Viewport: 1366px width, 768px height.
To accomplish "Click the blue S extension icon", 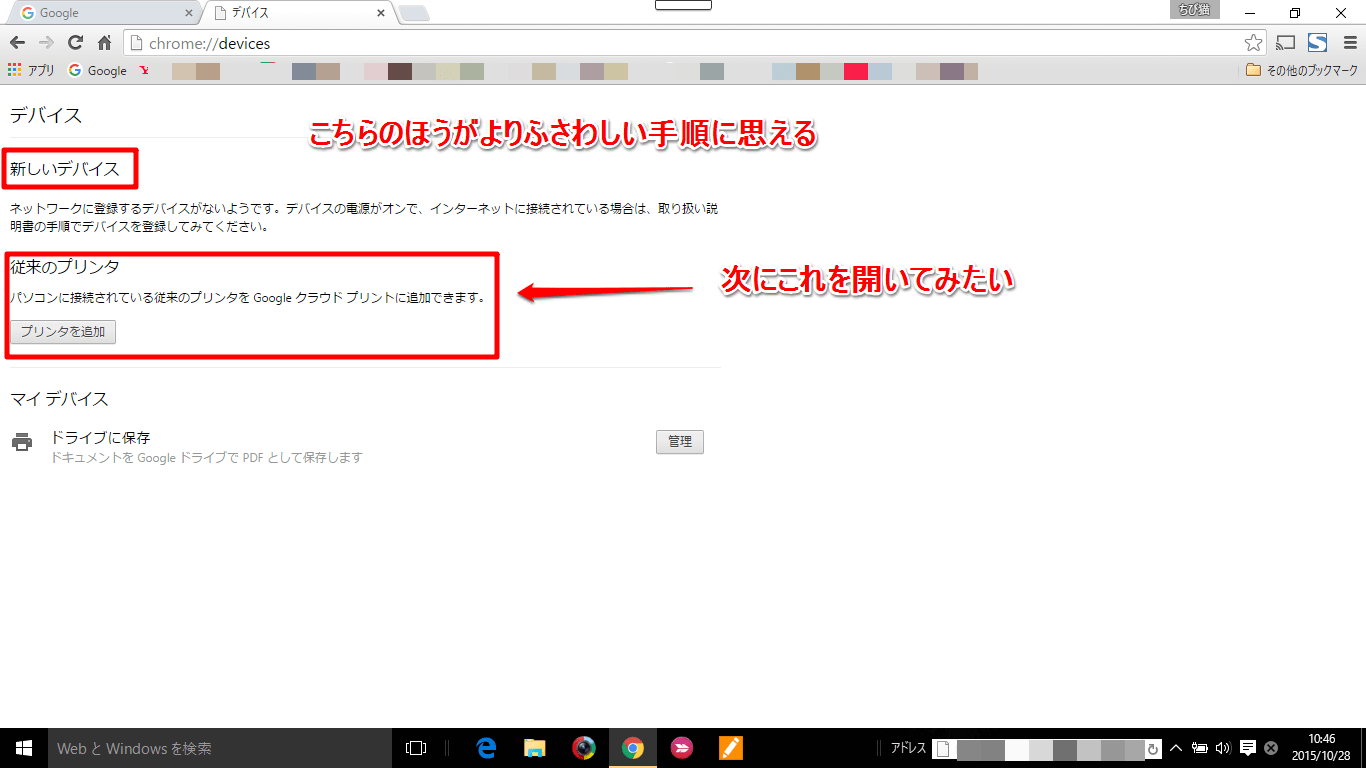I will coord(1317,43).
